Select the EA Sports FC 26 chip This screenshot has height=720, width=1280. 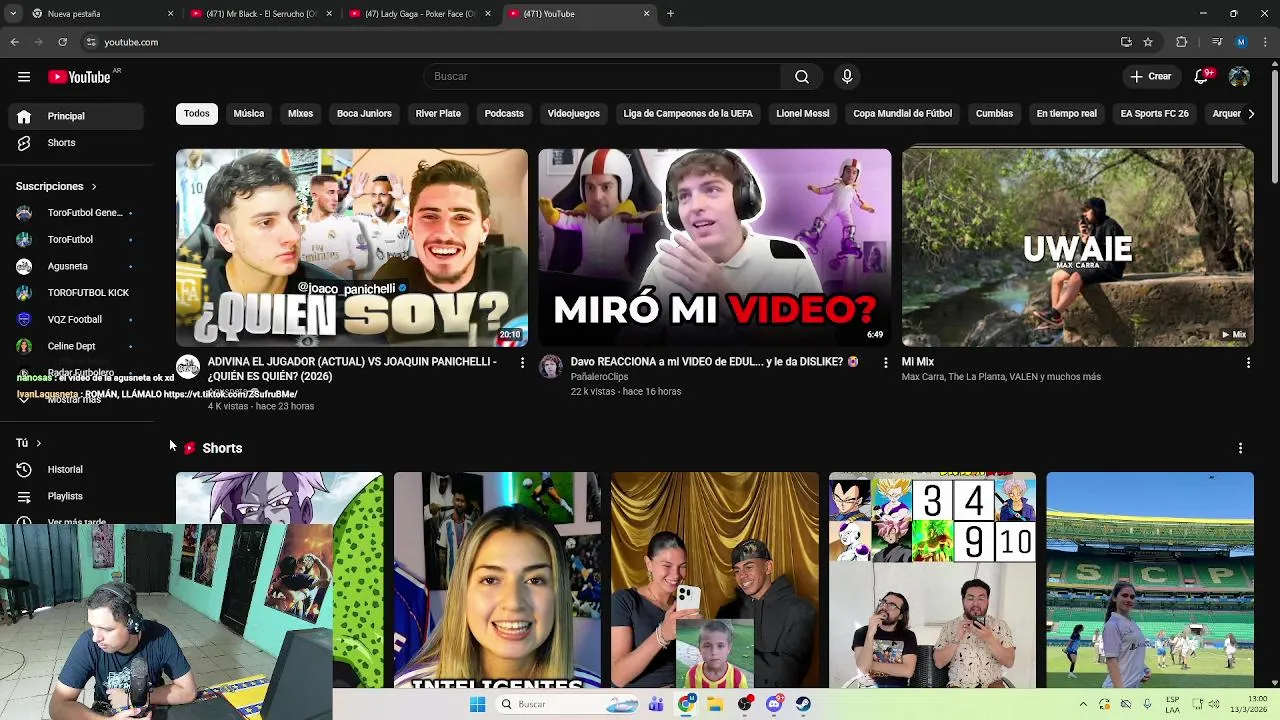point(1154,114)
